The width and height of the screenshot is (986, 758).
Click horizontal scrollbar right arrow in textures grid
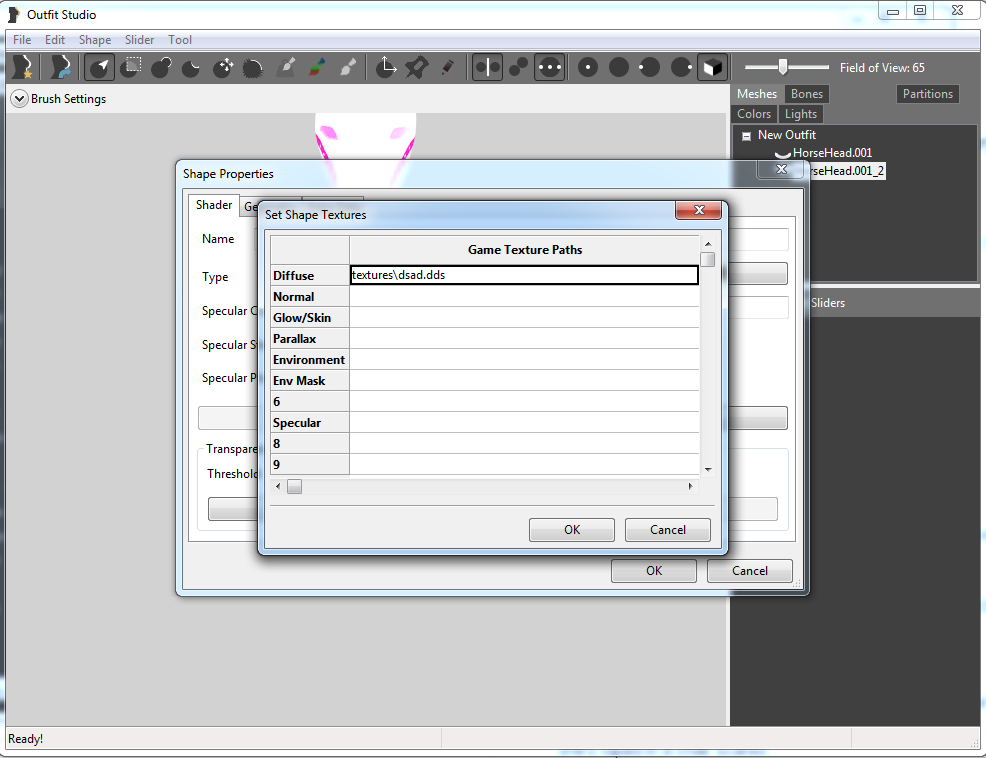690,486
